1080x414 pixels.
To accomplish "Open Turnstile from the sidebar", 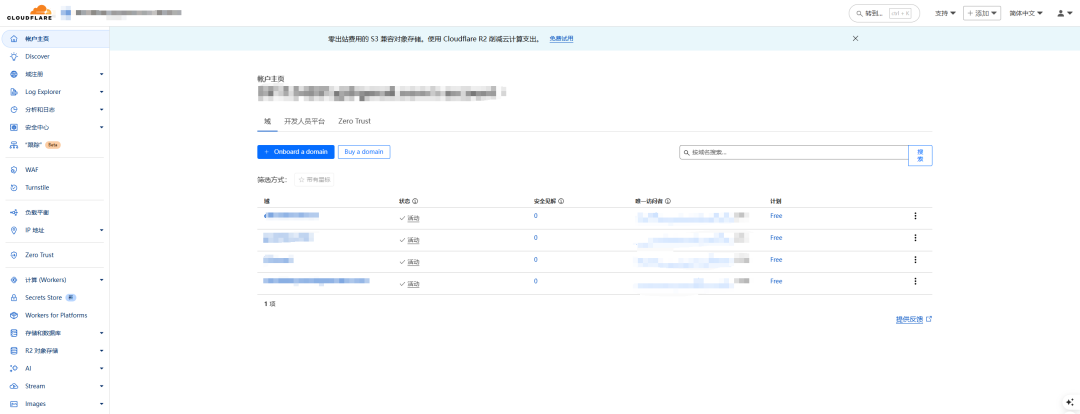I will pyautogui.click(x=37, y=188).
